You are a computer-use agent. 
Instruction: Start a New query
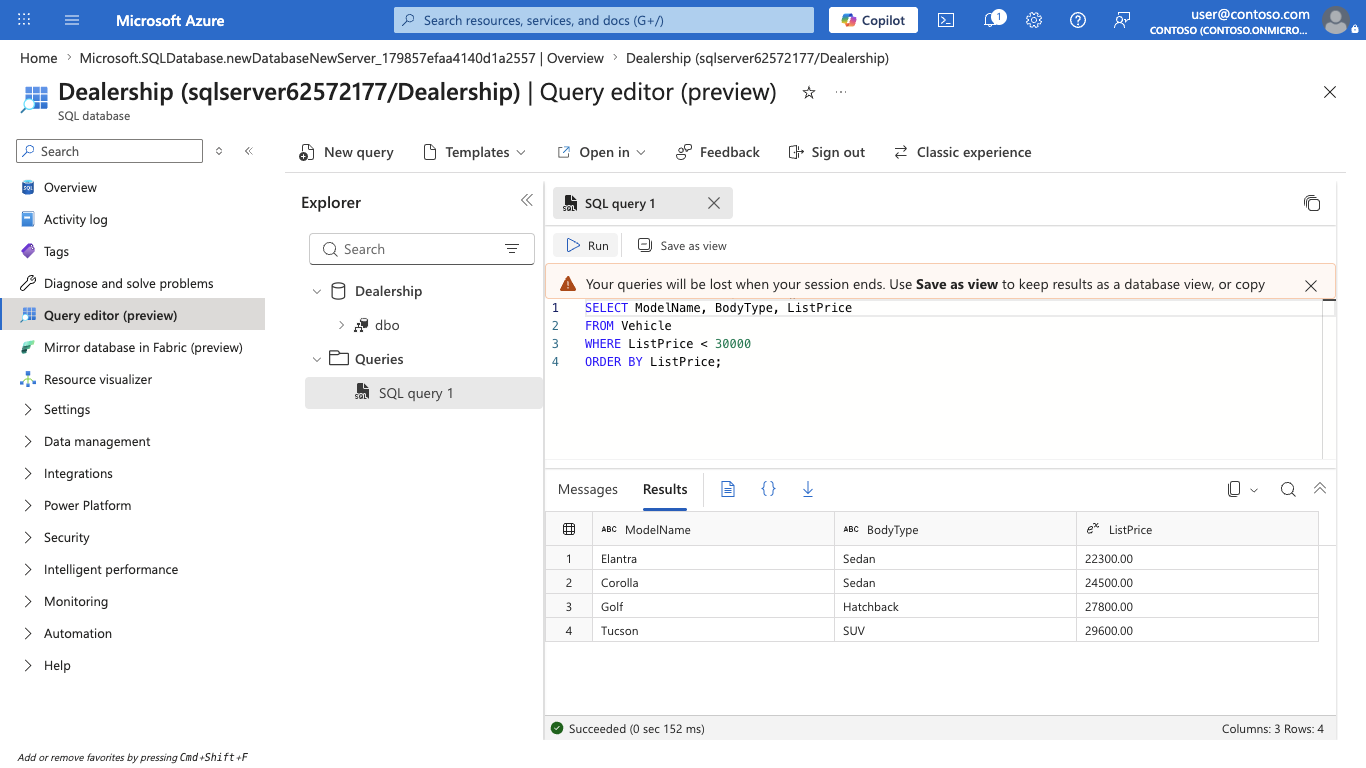346,152
